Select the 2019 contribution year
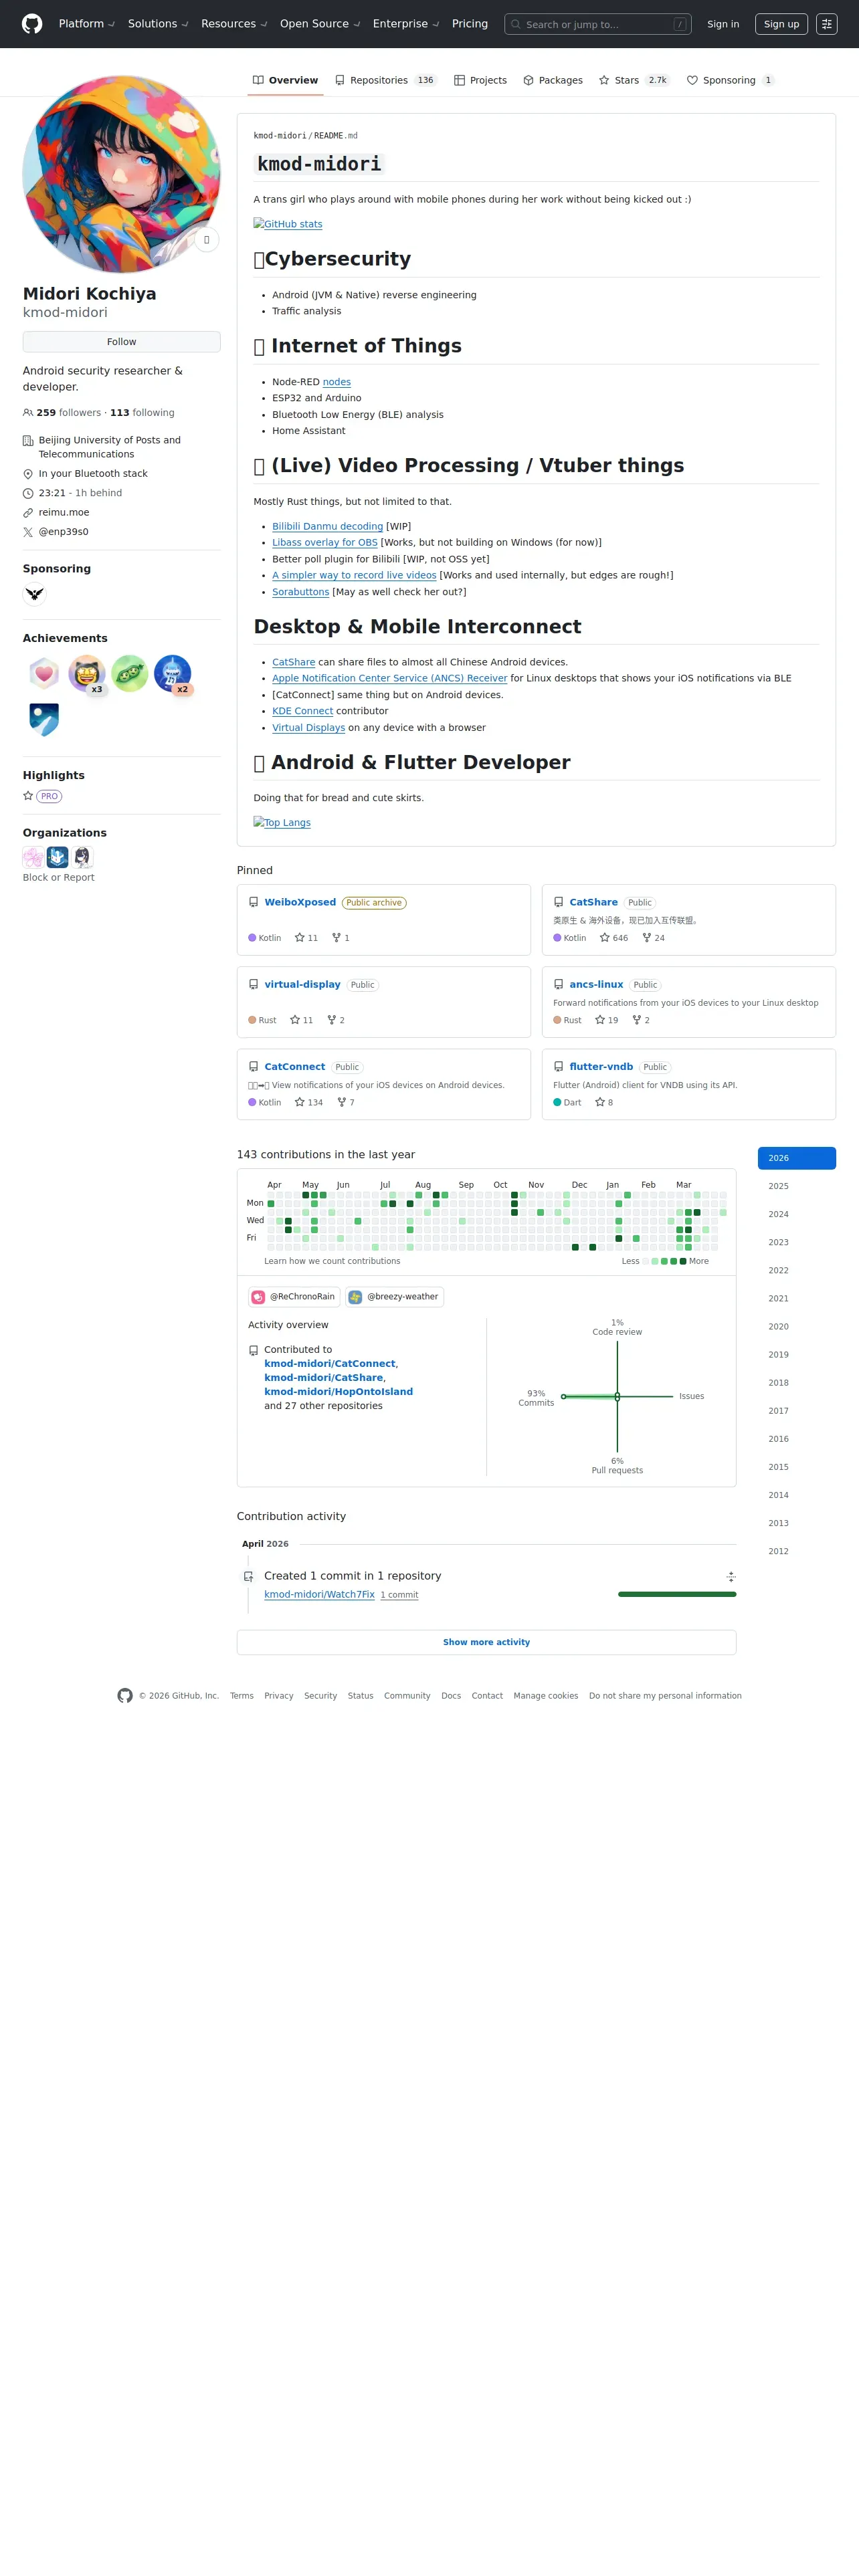 (797, 1355)
